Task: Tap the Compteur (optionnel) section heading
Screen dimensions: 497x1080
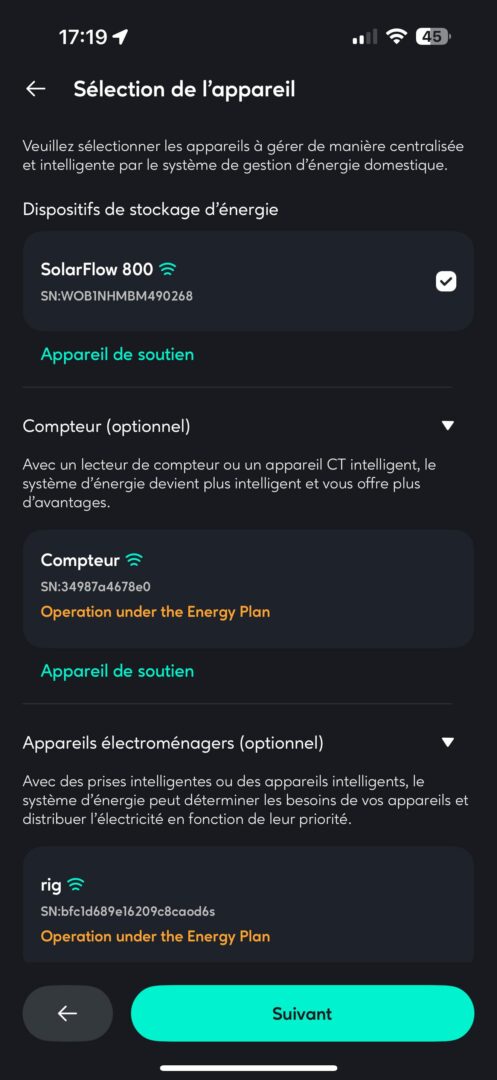Action: 107,427
